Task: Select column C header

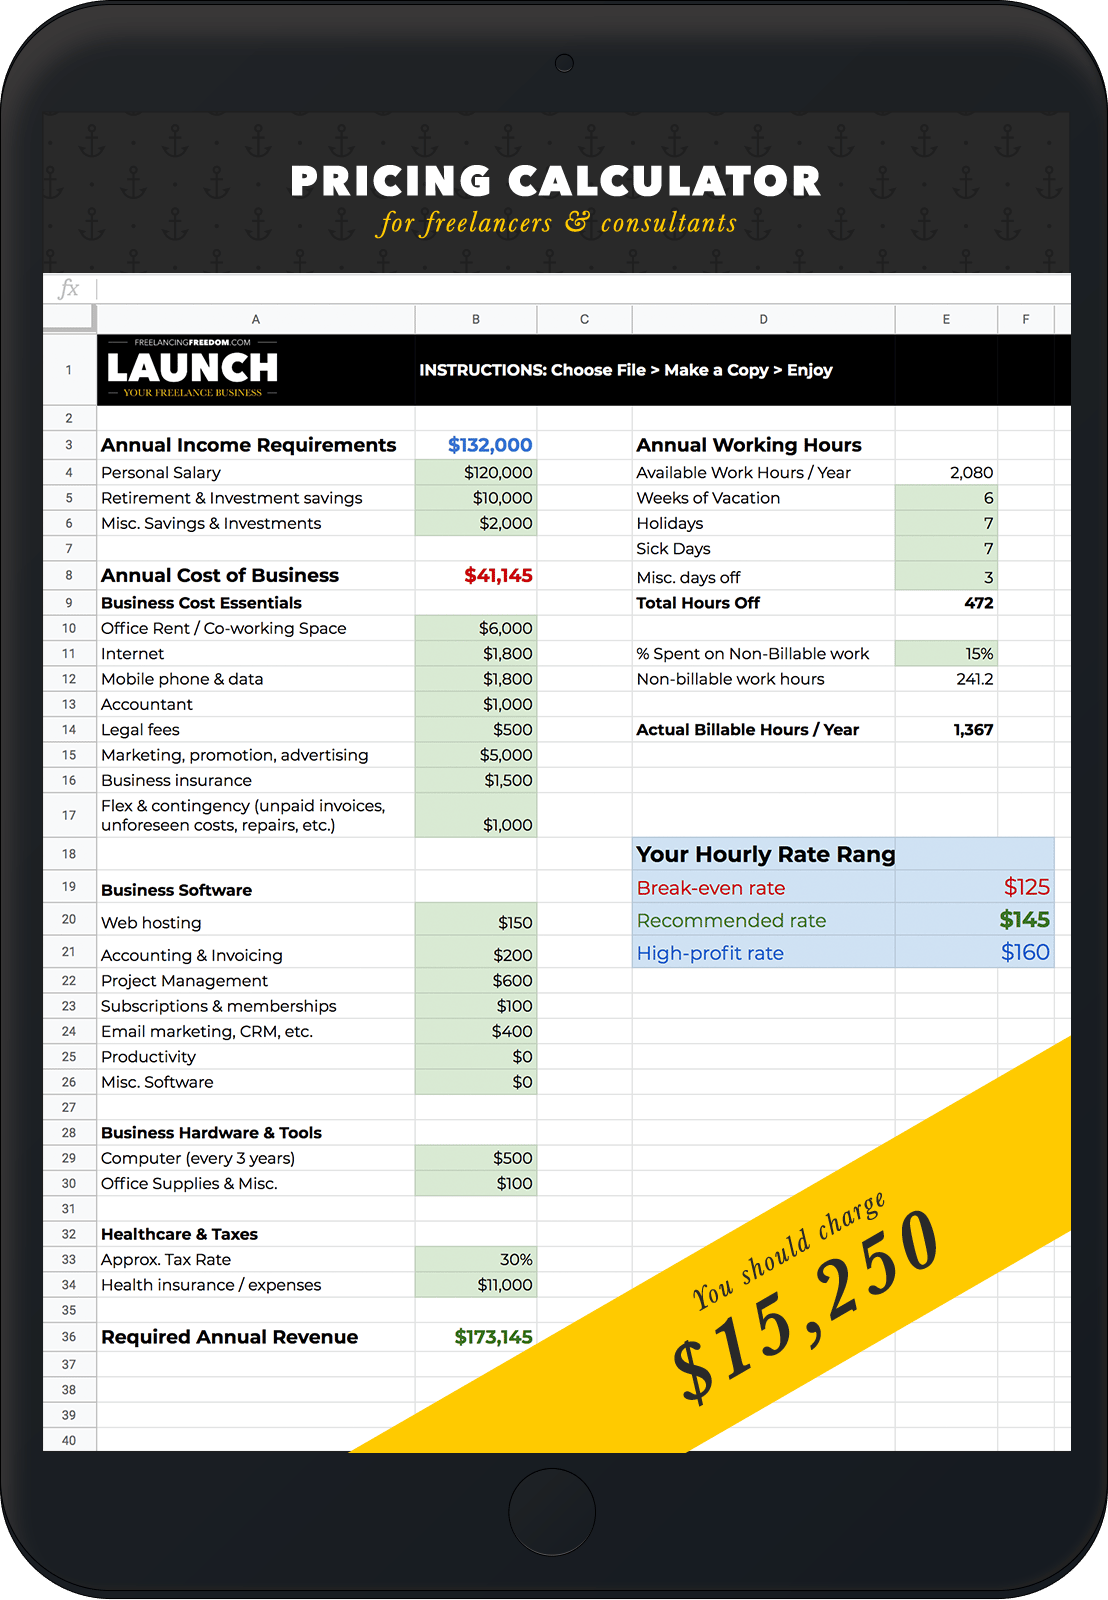Action: 585,319
